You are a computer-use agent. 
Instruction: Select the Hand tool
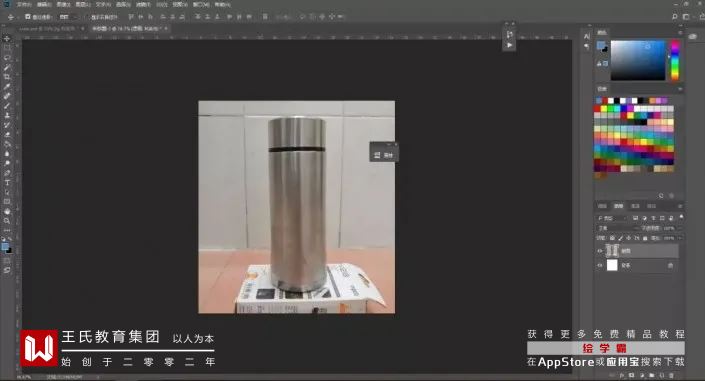tap(7, 211)
